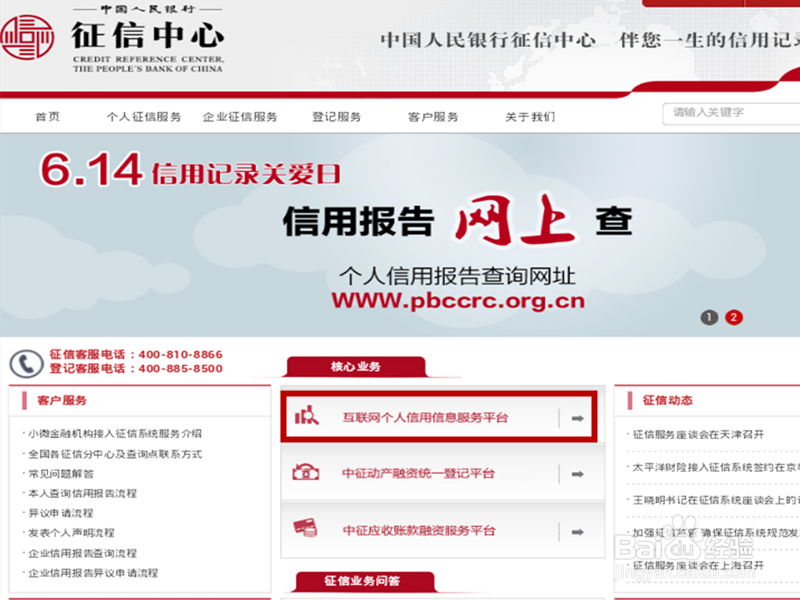Click the bank card icon of 中征应收账款融资服务平台
This screenshot has width=800, height=600.
306,529
